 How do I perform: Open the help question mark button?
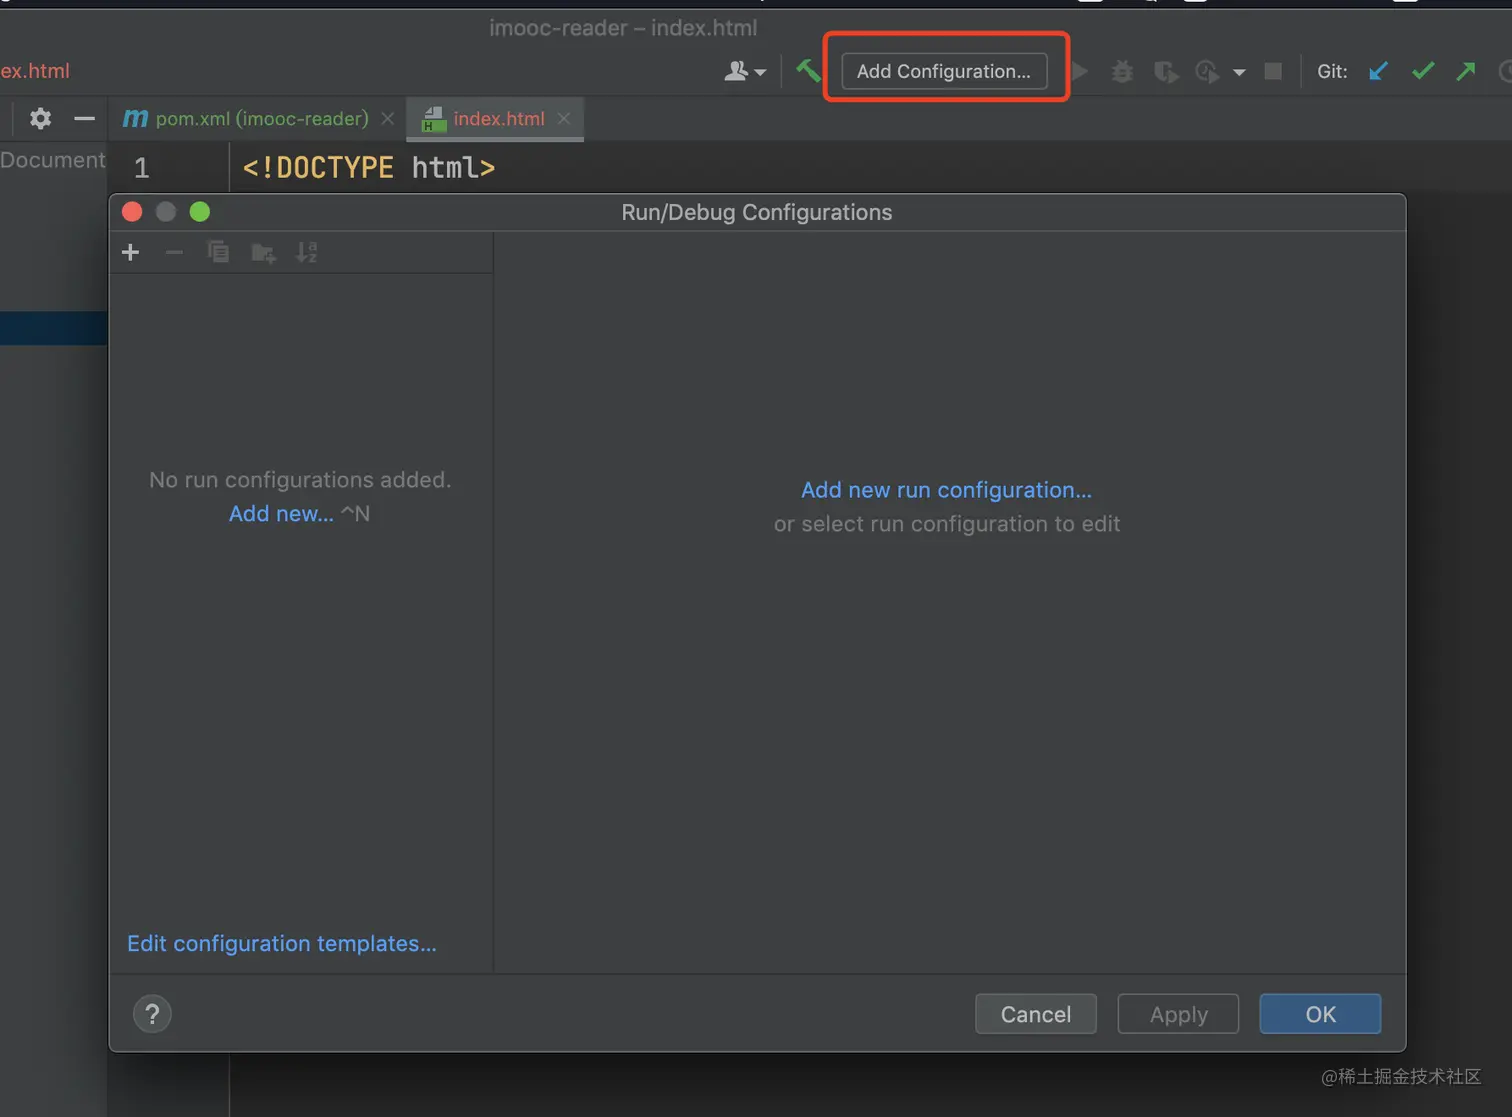click(152, 1014)
